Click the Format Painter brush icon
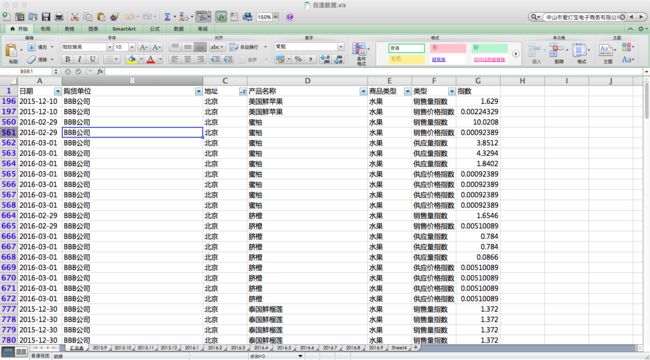 point(114,17)
